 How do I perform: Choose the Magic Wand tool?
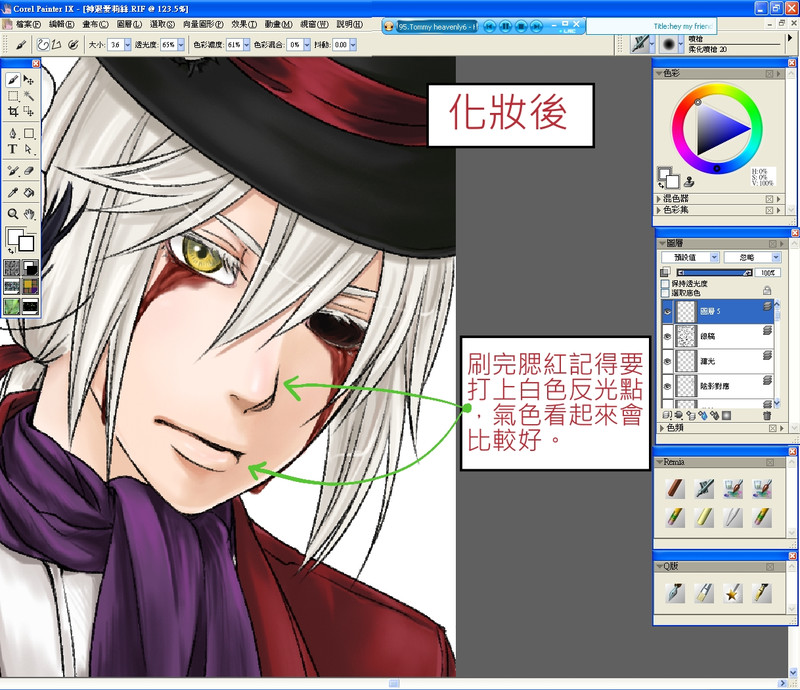point(29,95)
